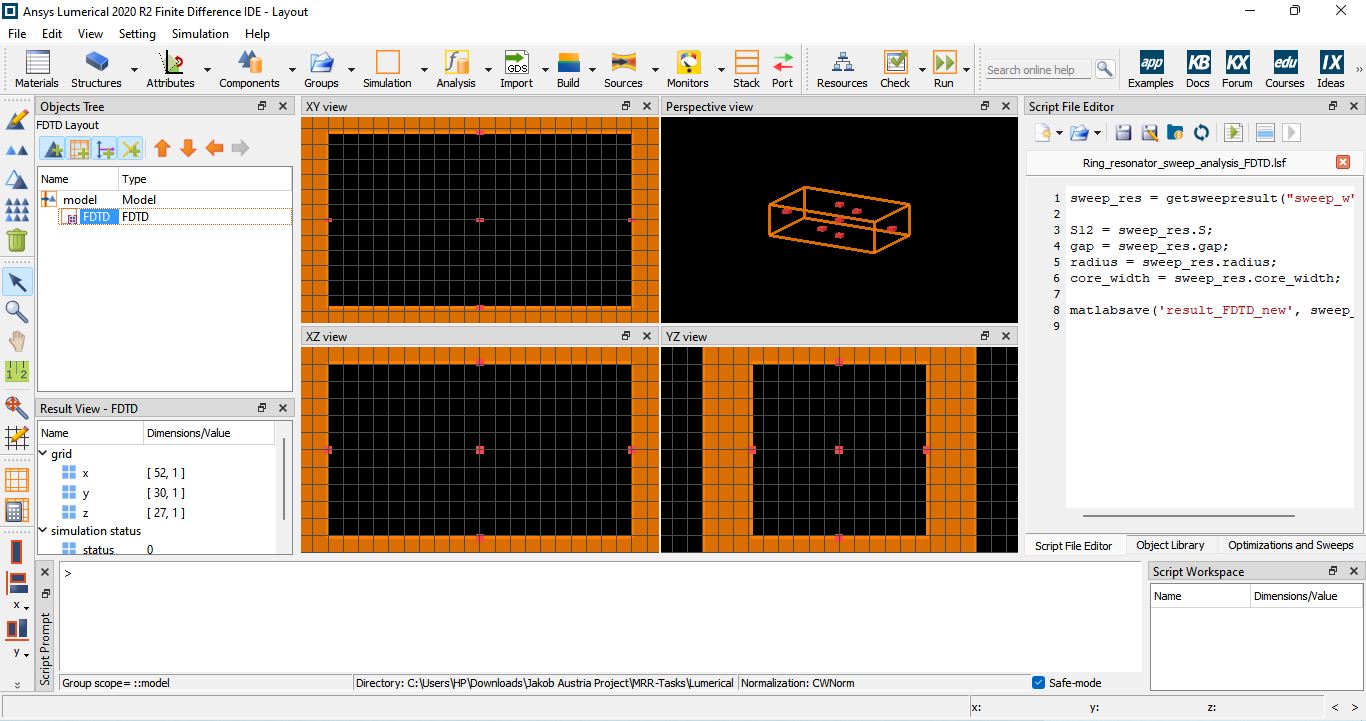Open the File menu
The image size is (1366, 721).
pyautogui.click(x=17, y=33)
